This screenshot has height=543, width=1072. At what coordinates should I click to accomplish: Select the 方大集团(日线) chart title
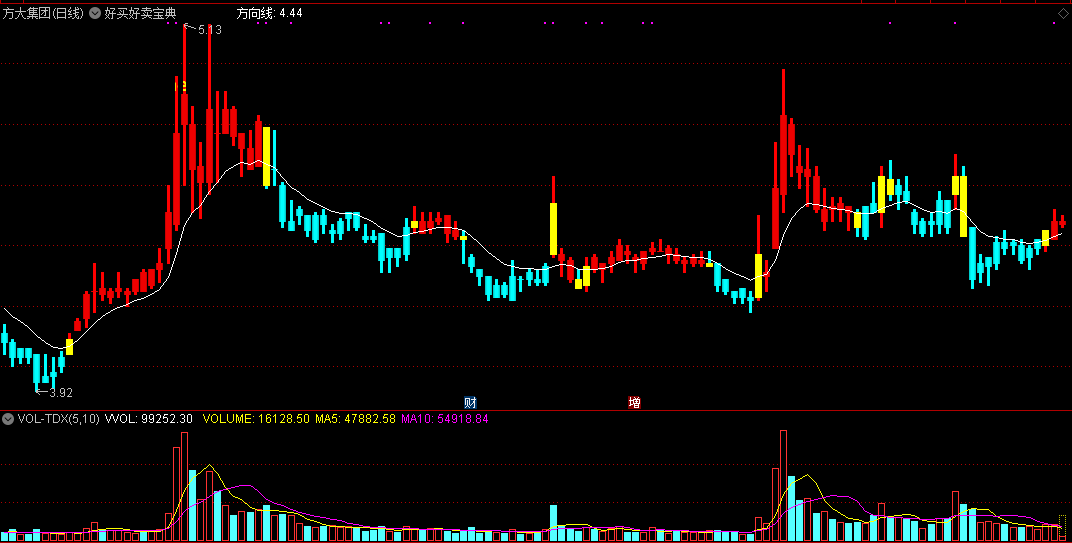tap(43, 13)
